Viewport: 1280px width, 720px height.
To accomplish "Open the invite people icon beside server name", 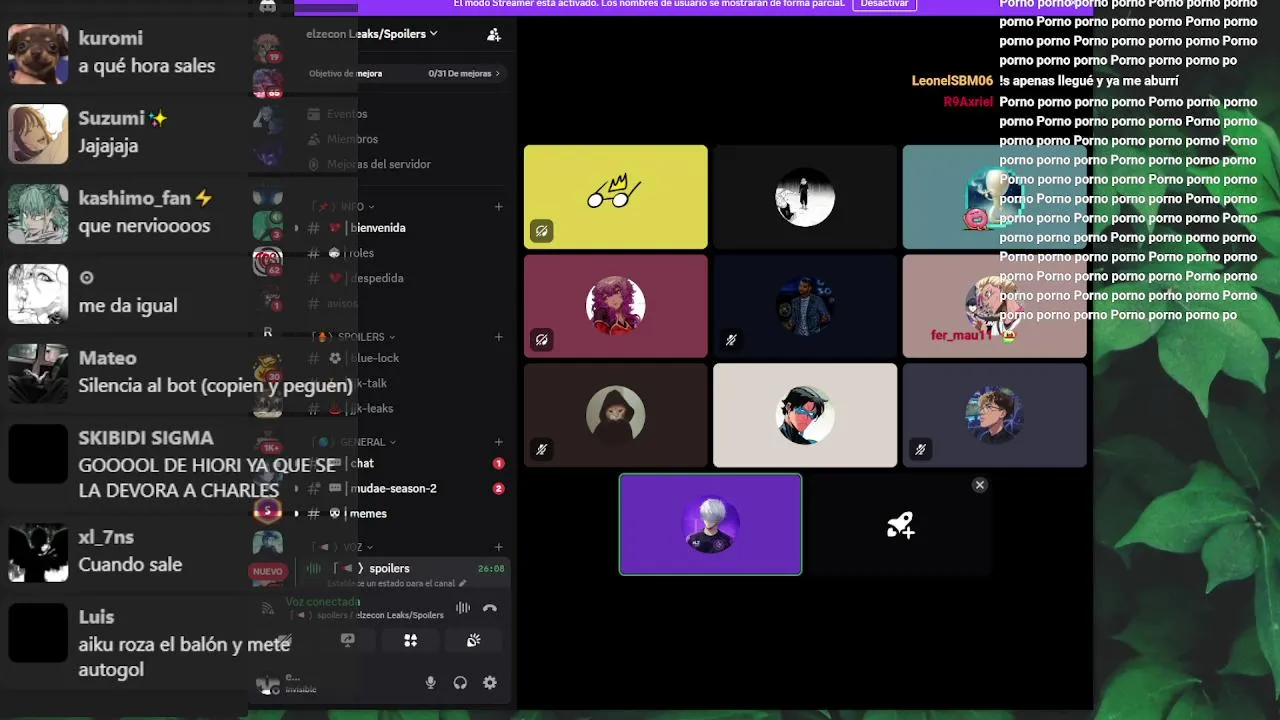I will pyautogui.click(x=493, y=34).
